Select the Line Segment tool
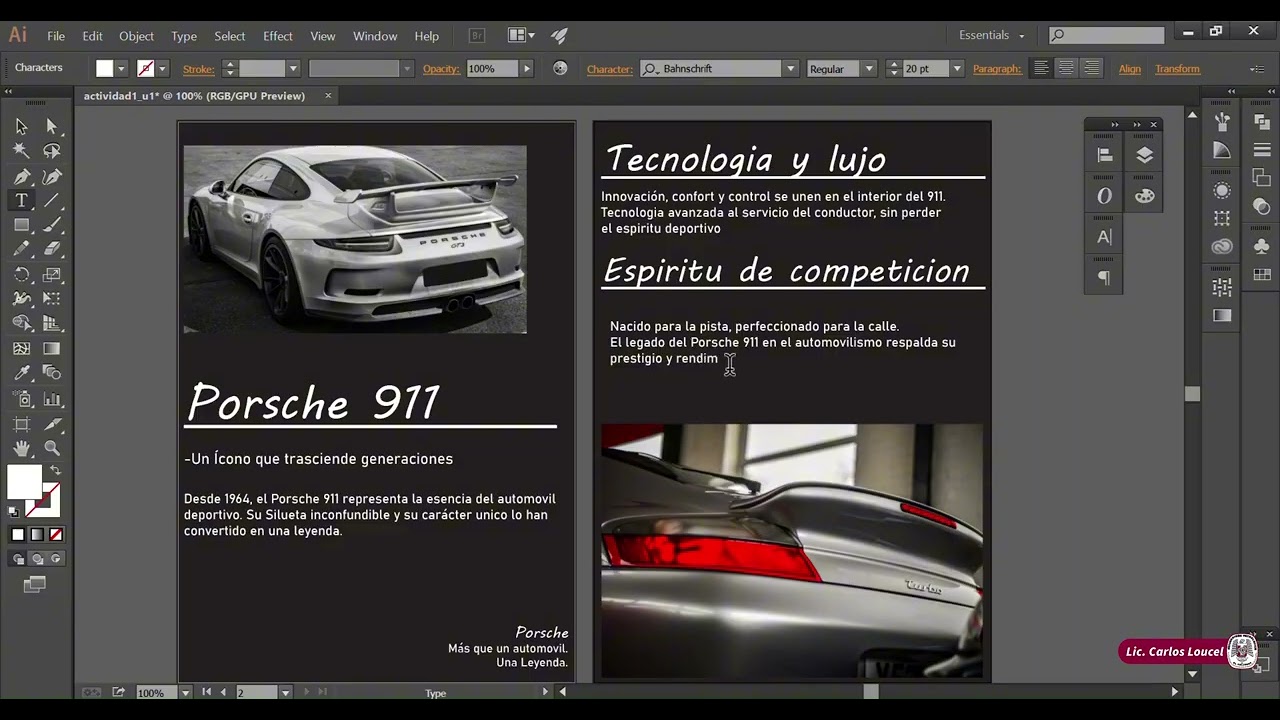 point(52,201)
